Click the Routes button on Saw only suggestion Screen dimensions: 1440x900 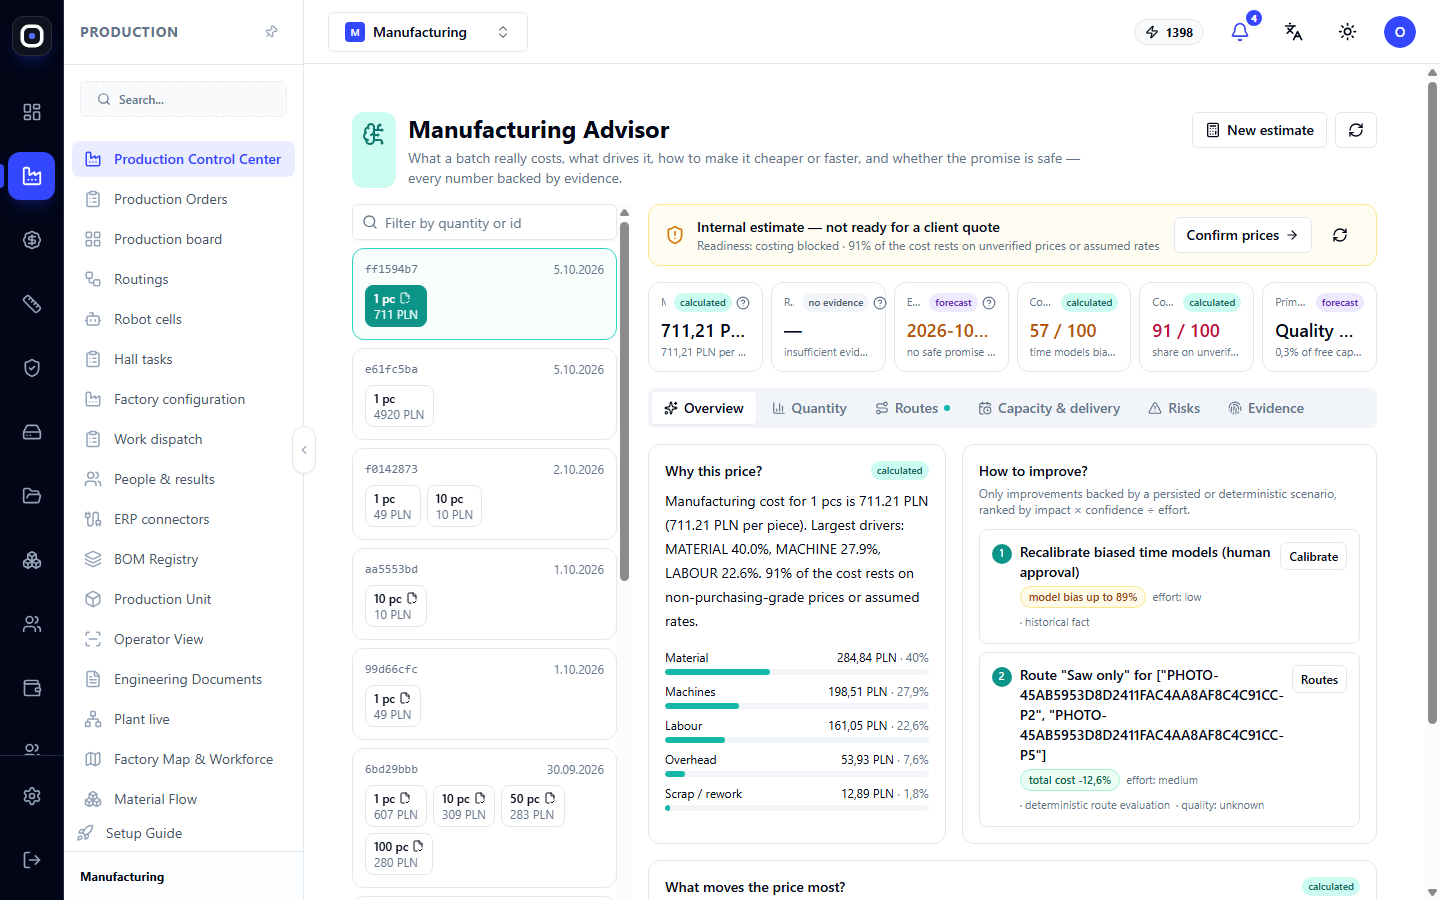(x=1319, y=680)
